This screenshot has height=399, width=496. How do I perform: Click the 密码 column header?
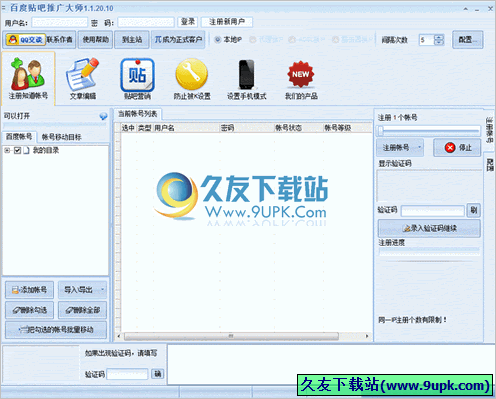click(x=247, y=128)
